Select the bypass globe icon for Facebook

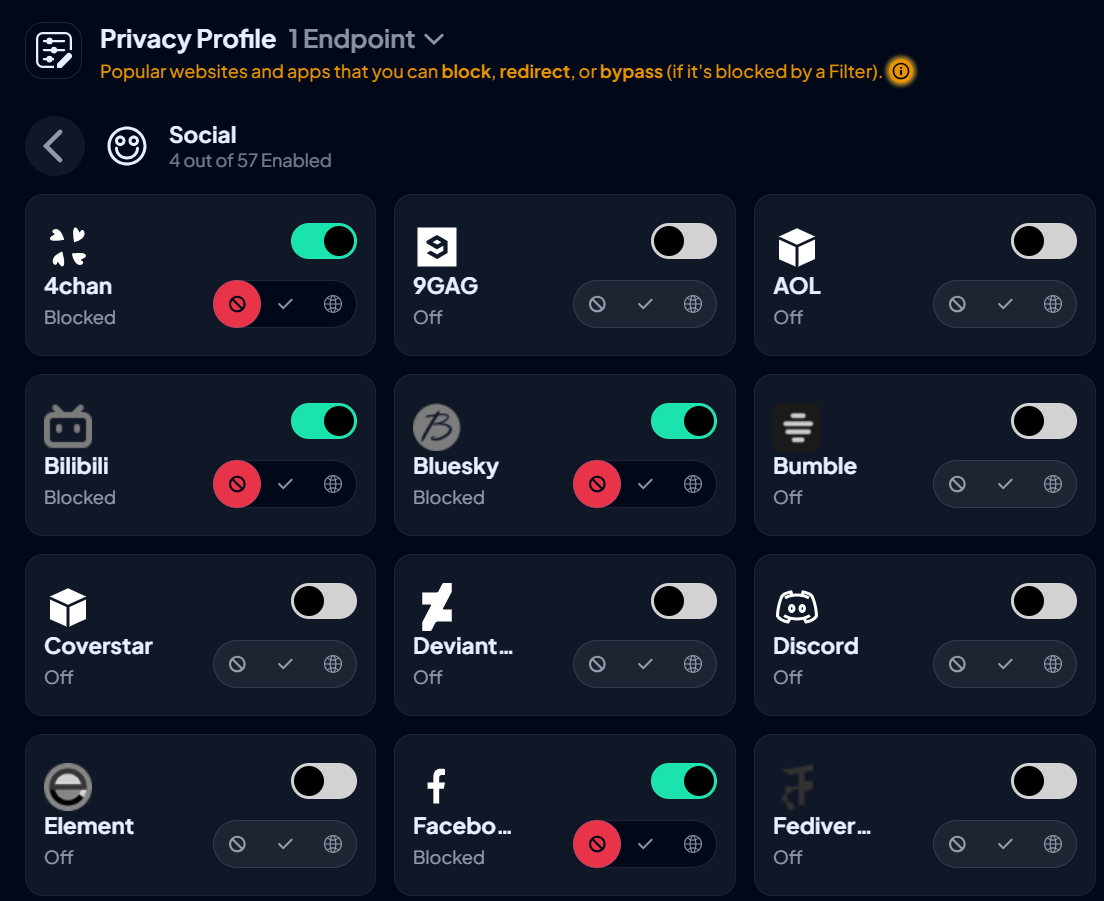point(693,843)
